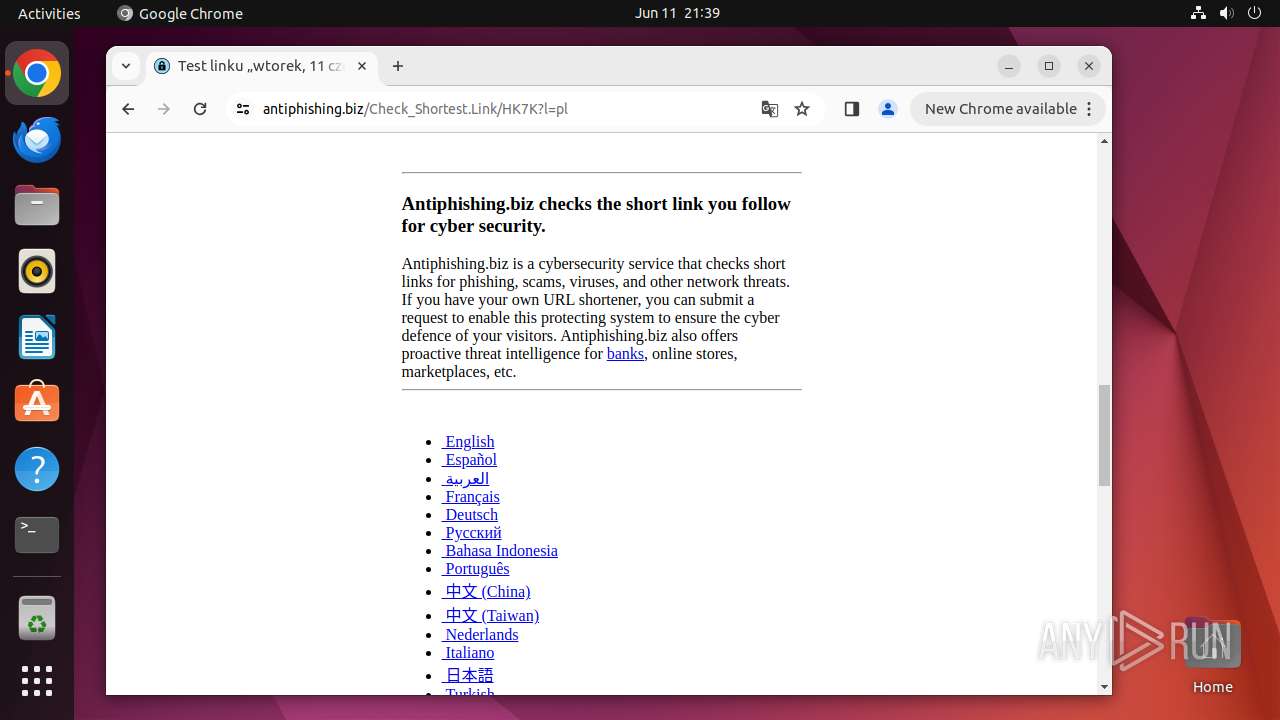Viewport: 1280px width, 720px height.
Task: Open the Chrome profile avatar menu
Action: pyautogui.click(x=888, y=109)
